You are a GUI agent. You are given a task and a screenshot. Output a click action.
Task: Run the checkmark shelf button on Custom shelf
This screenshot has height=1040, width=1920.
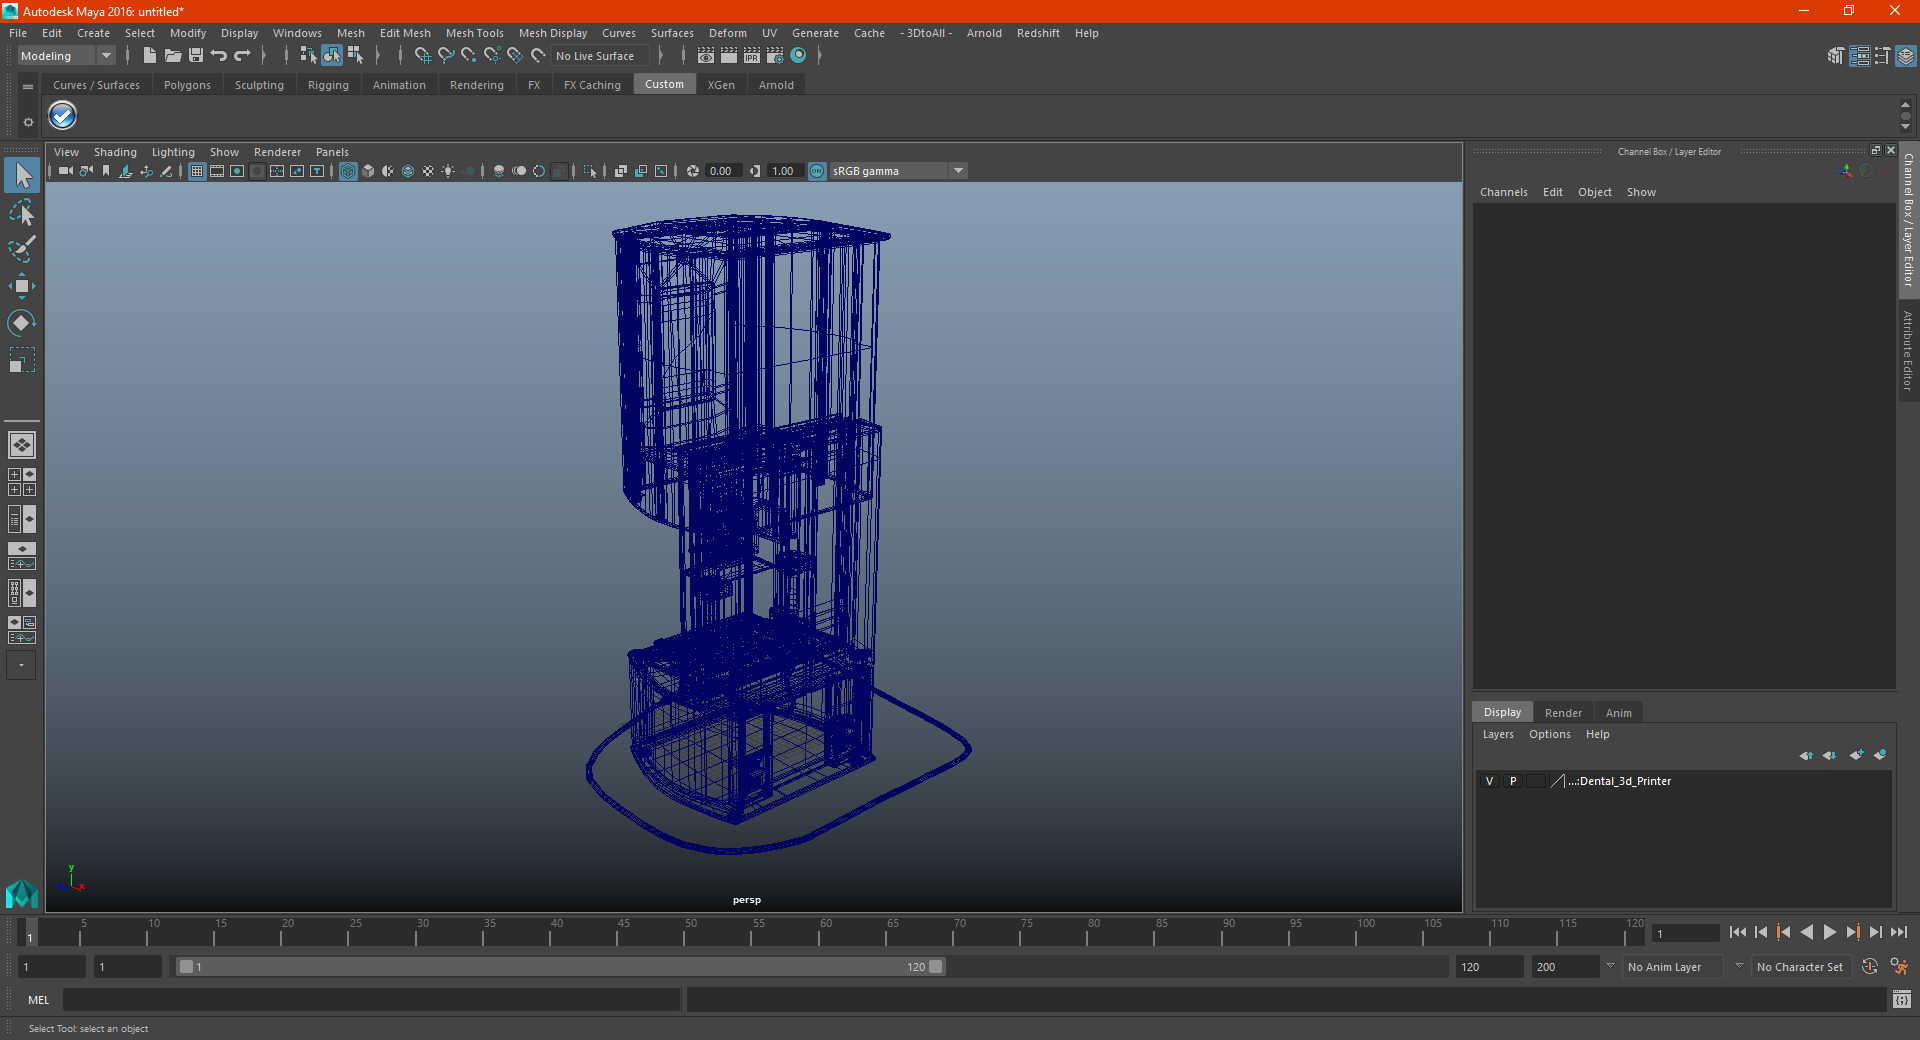click(63, 116)
